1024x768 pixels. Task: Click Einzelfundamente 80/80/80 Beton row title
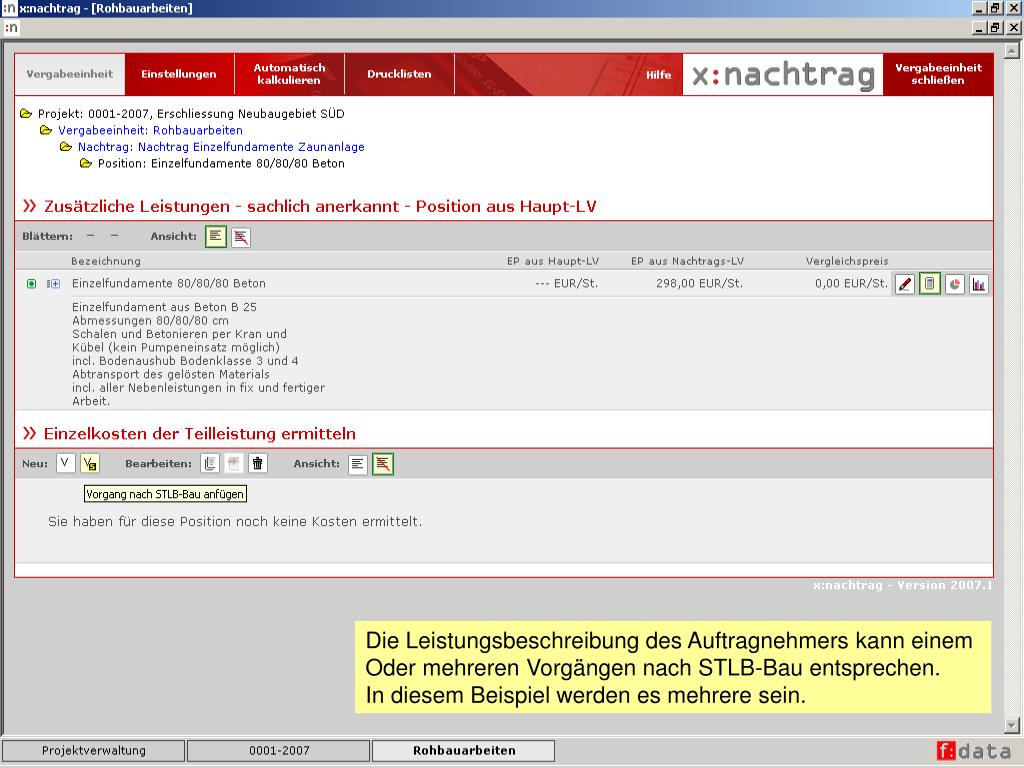[168, 283]
